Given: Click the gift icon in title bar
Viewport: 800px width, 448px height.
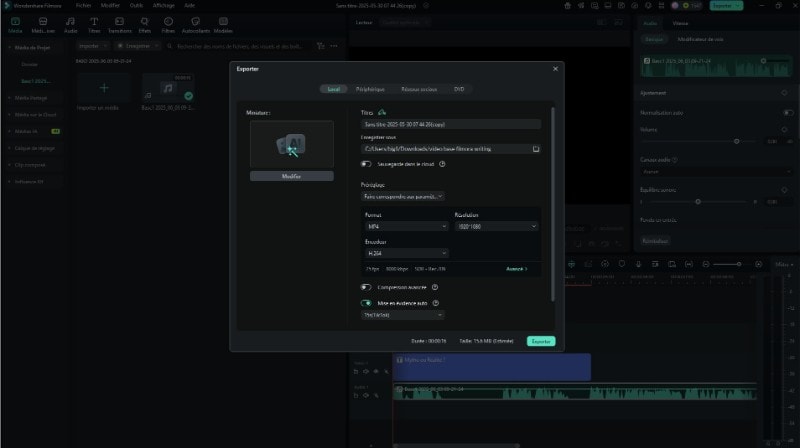Looking at the screenshot, I should tap(567, 6).
